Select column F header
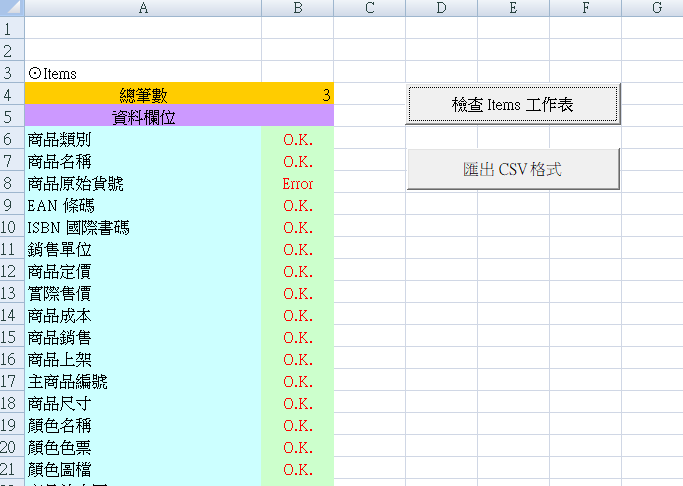Image resolution: width=683 pixels, height=486 pixels. pyautogui.click(x=585, y=8)
